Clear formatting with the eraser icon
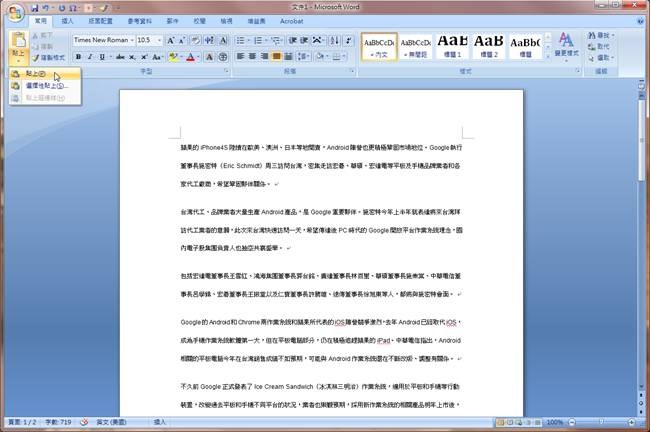This screenshot has height=432, width=650. (x=195, y=40)
